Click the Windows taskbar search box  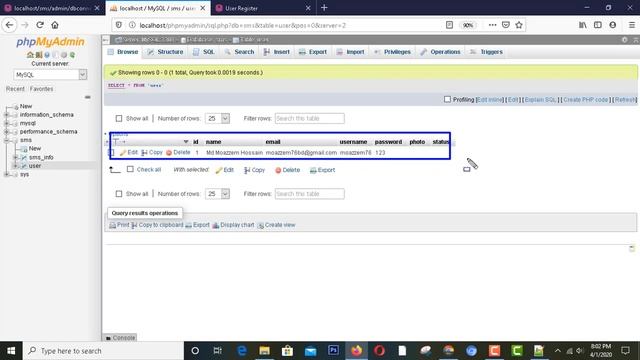click(x=104, y=351)
